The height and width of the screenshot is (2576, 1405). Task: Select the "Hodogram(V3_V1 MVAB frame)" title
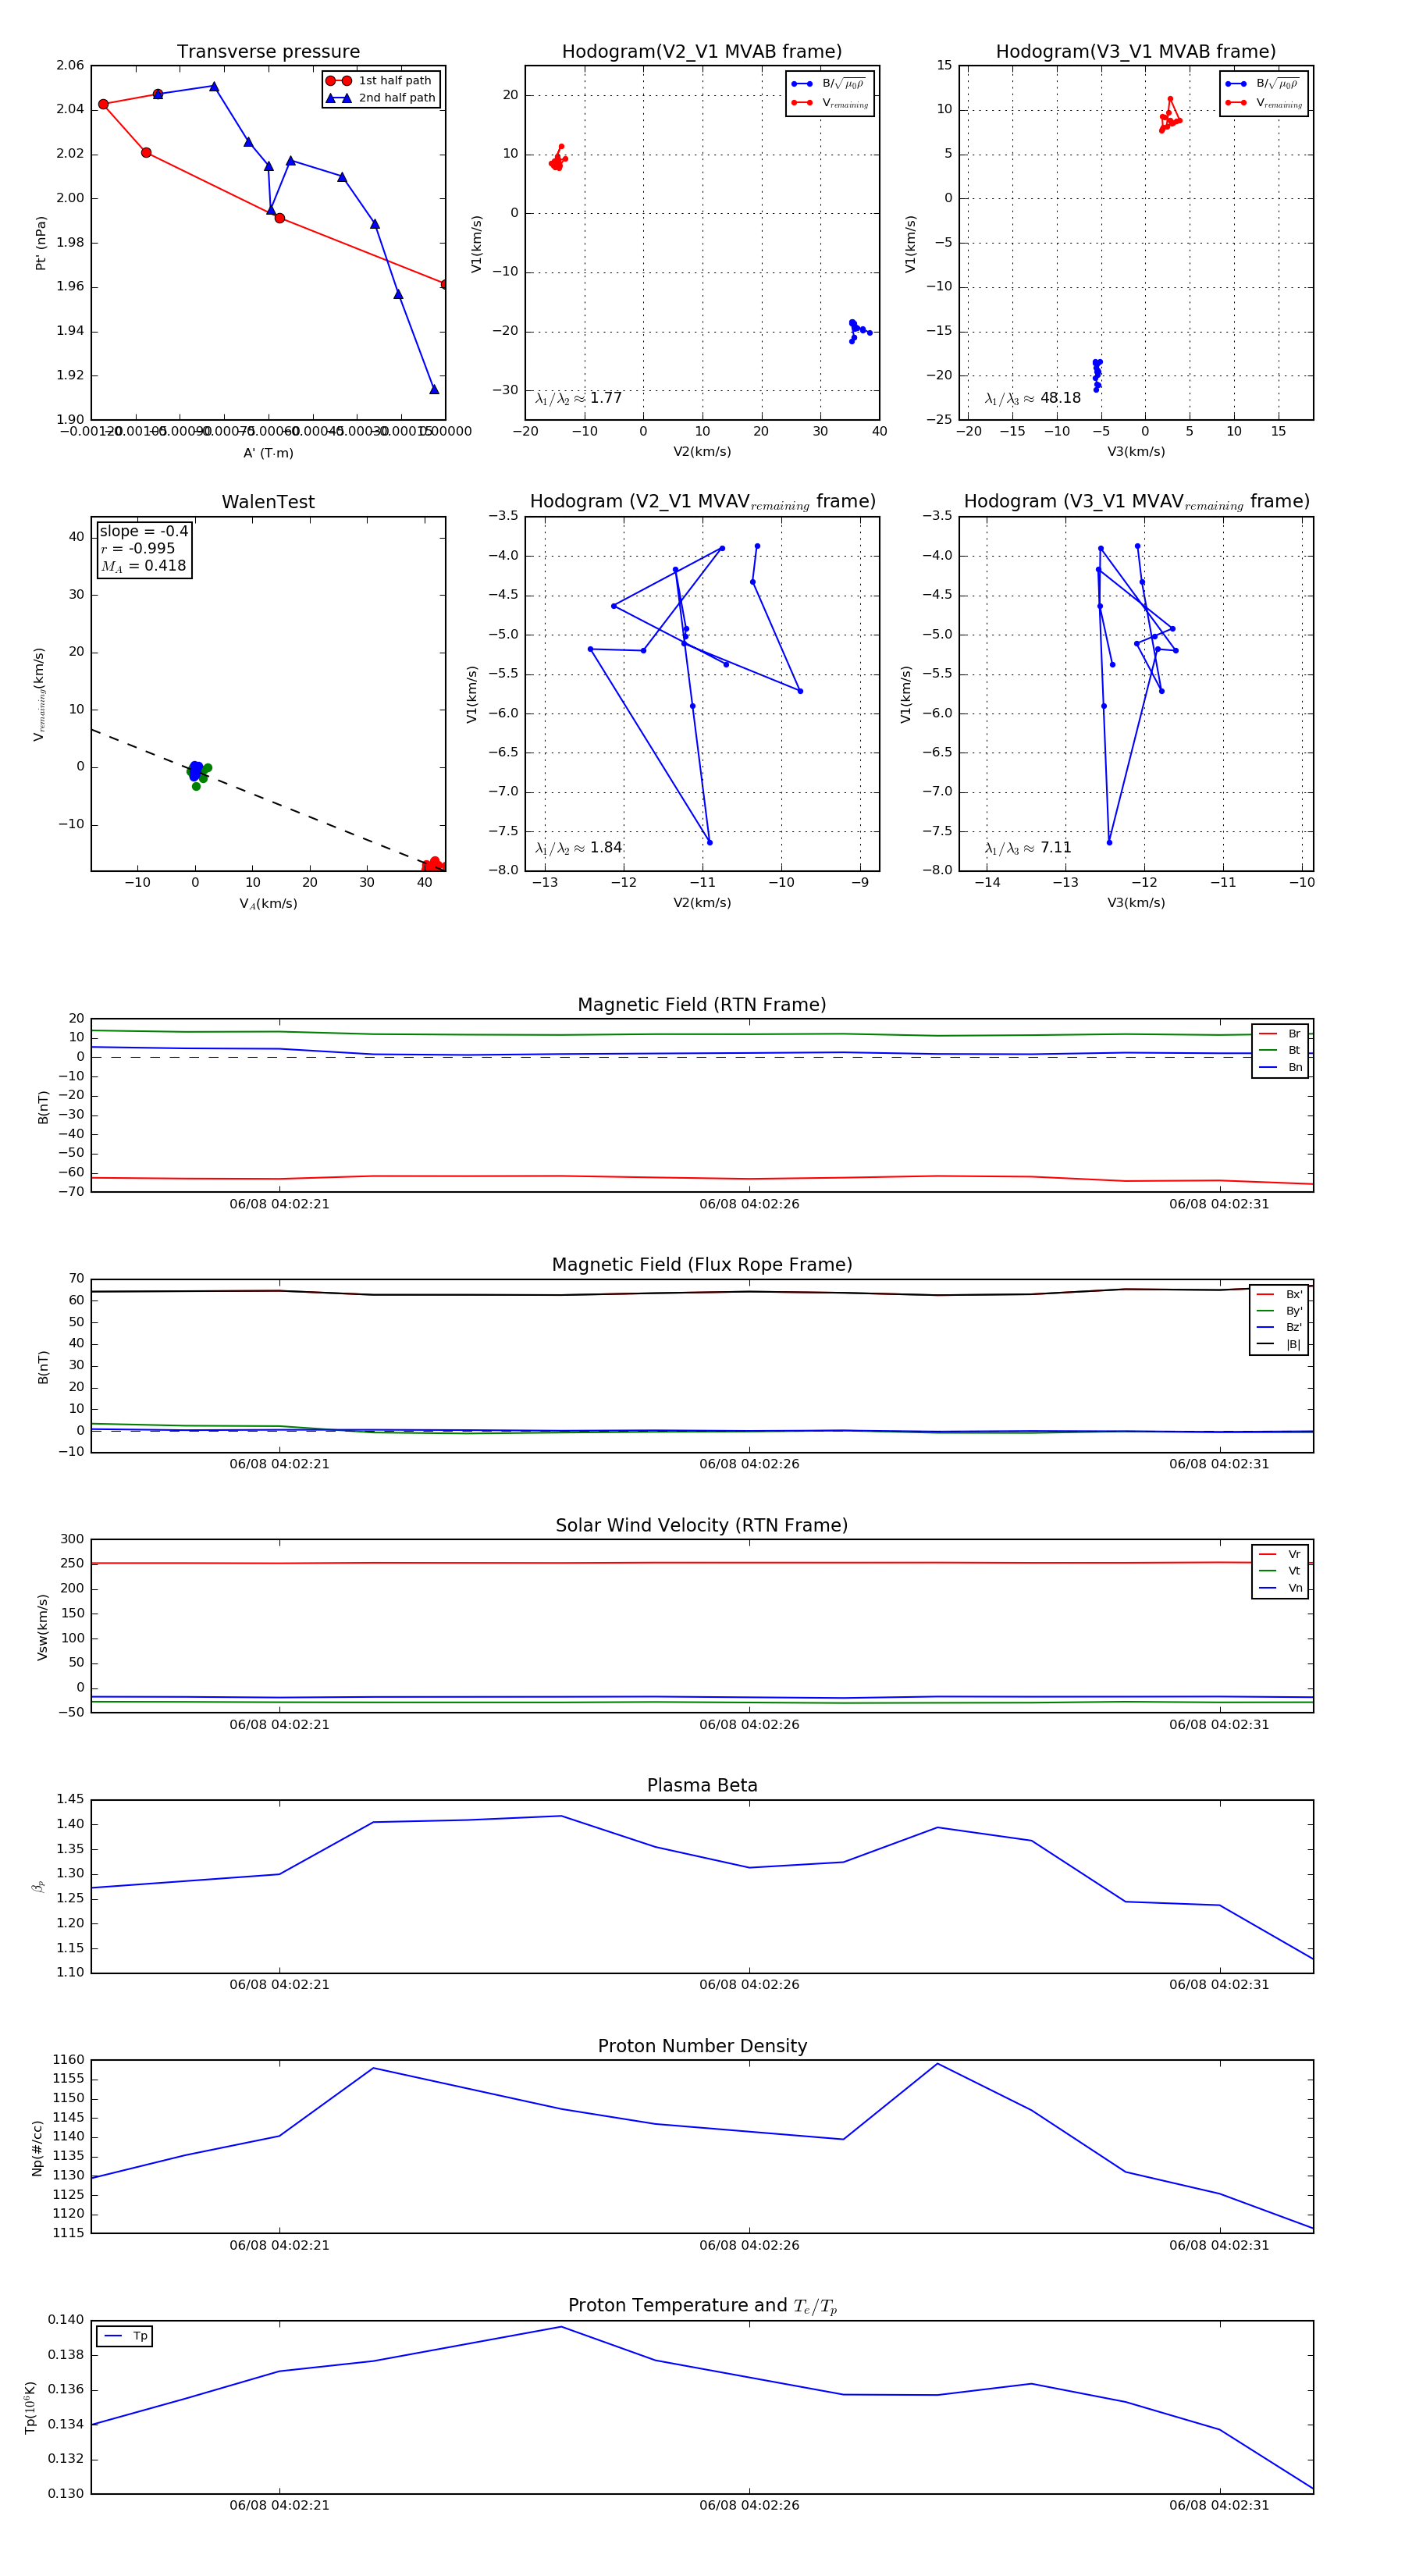[x=1136, y=52]
